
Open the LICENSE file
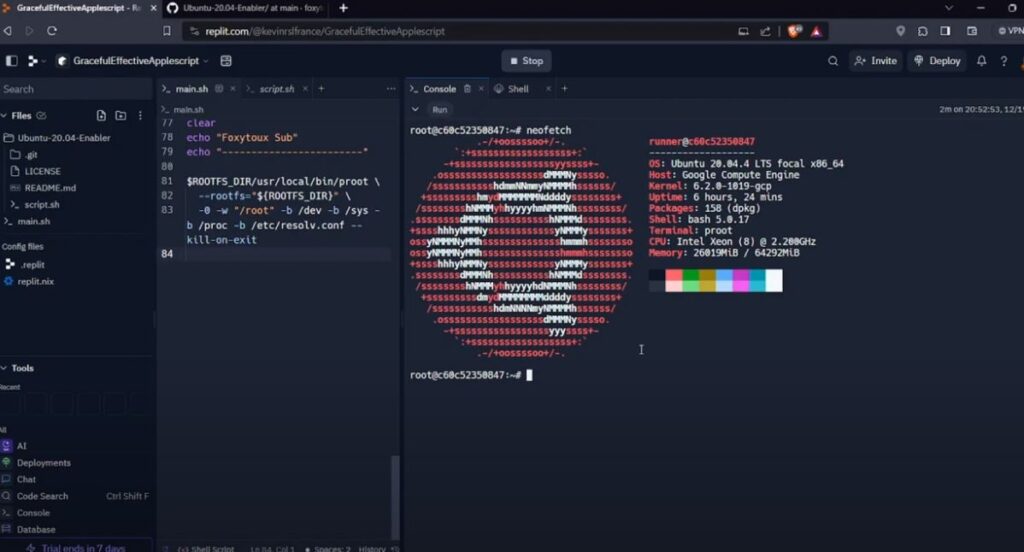click(42, 171)
